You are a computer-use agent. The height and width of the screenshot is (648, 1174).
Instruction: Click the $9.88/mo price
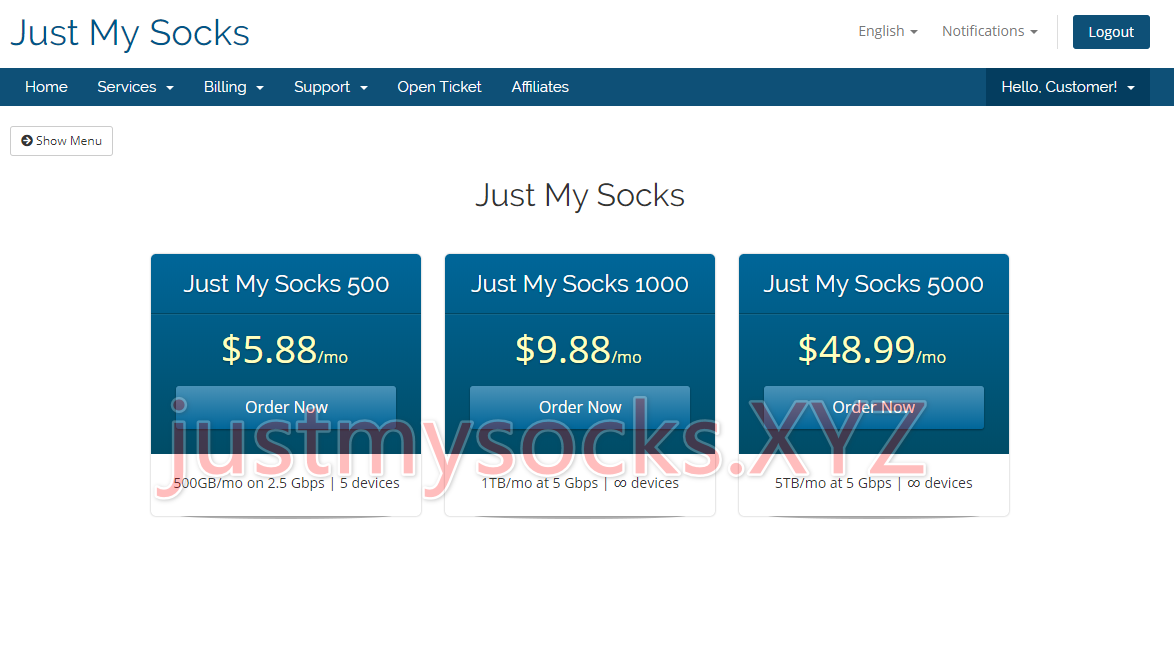[579, 350]
